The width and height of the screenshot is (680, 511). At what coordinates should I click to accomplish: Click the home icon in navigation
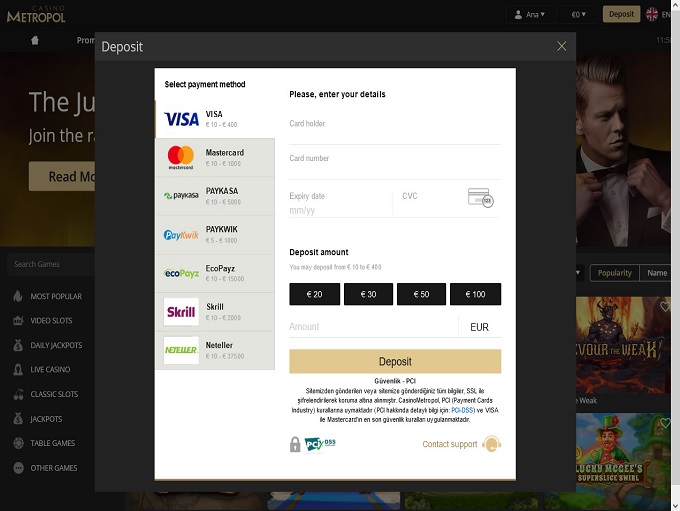click(x=36, y=41)
